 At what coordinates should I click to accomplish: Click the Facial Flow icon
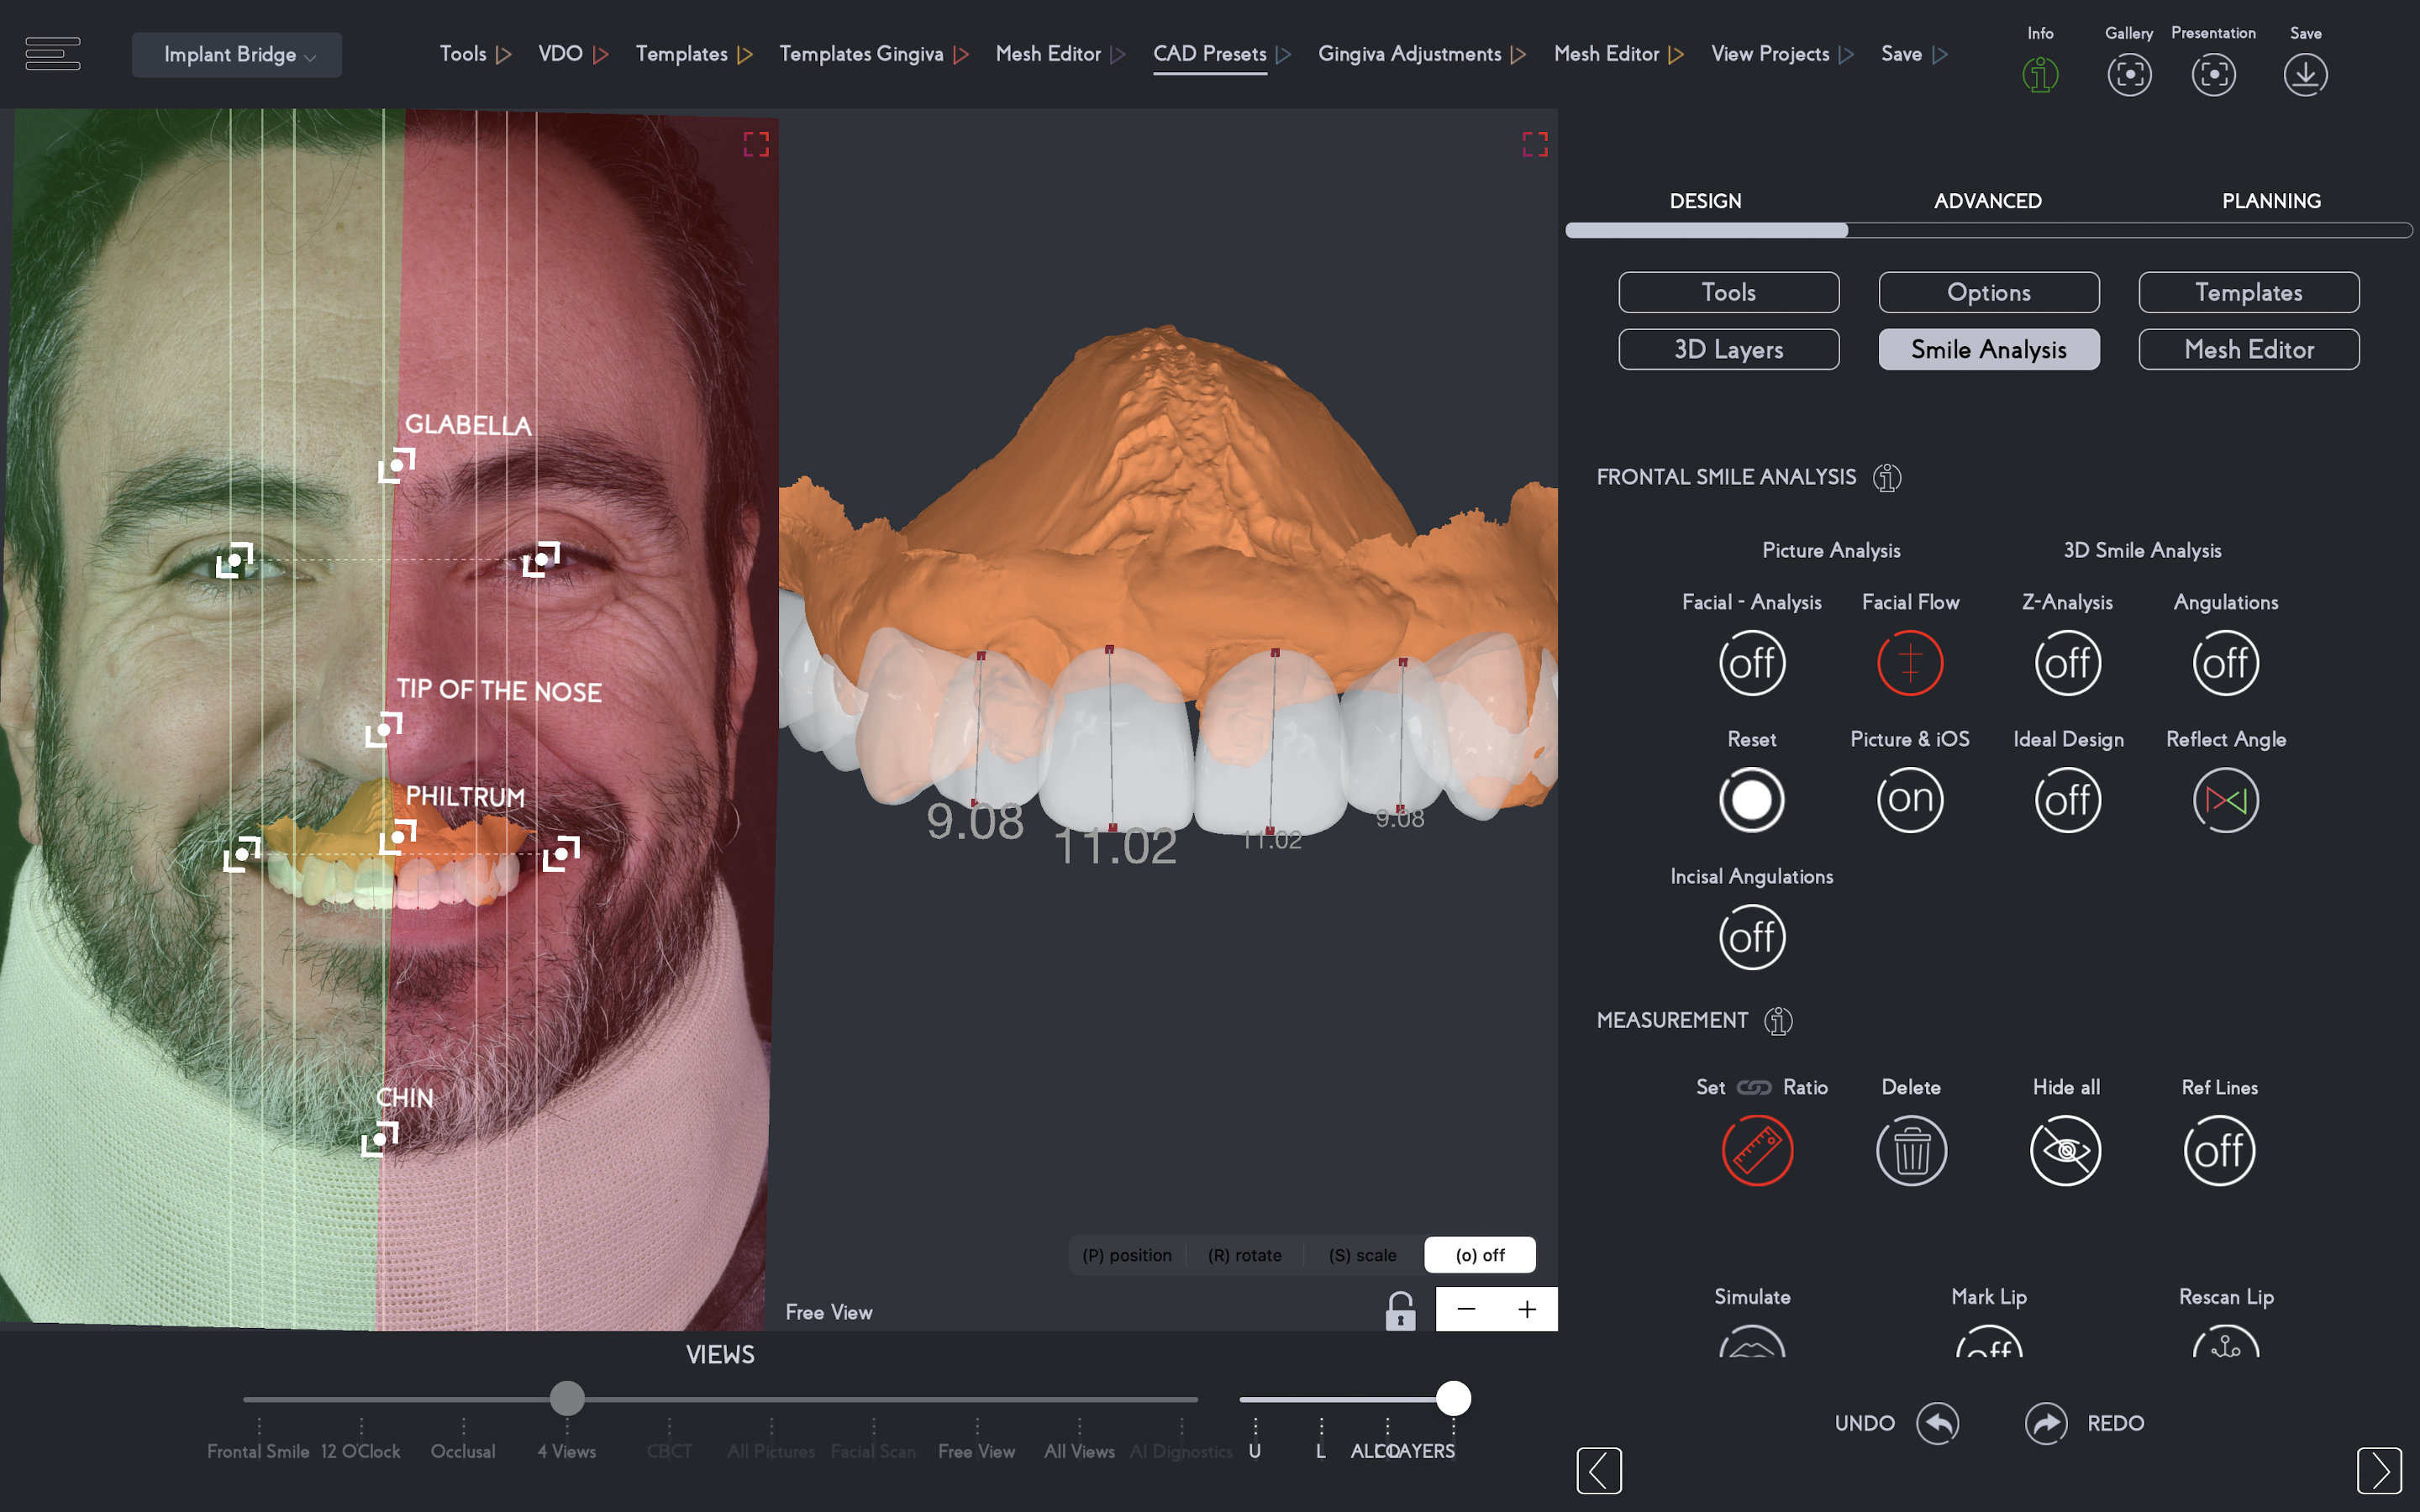click(x=1909, y=663)
